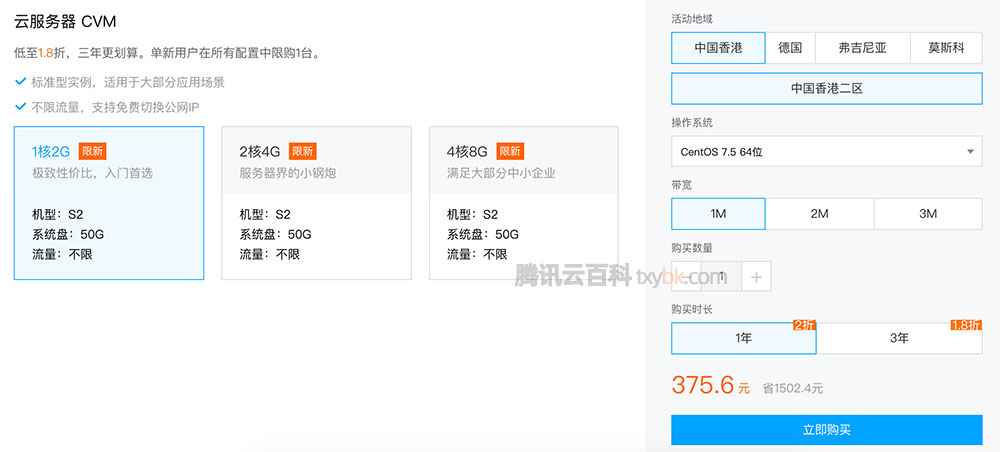Click checkmark beside 标准型实例 line

click(20, 82)
